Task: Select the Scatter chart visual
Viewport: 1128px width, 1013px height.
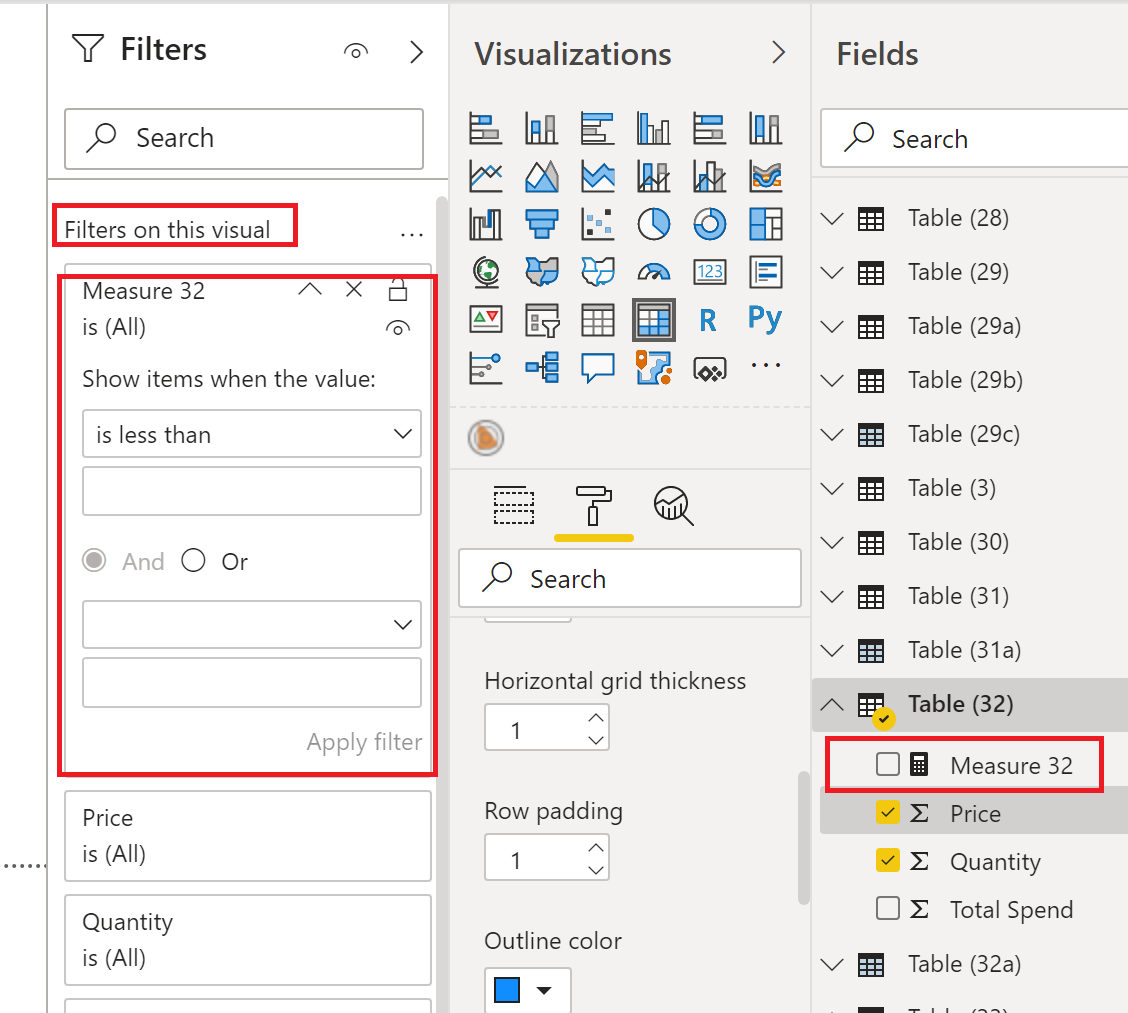Action: pyautogui.click(x=597, y=224)
